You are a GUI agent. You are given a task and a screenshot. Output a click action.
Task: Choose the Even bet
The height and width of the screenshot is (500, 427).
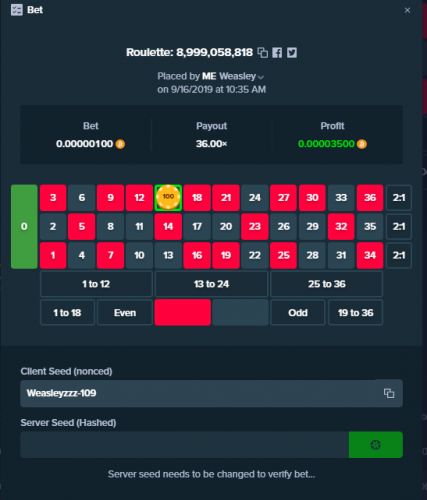125,313
